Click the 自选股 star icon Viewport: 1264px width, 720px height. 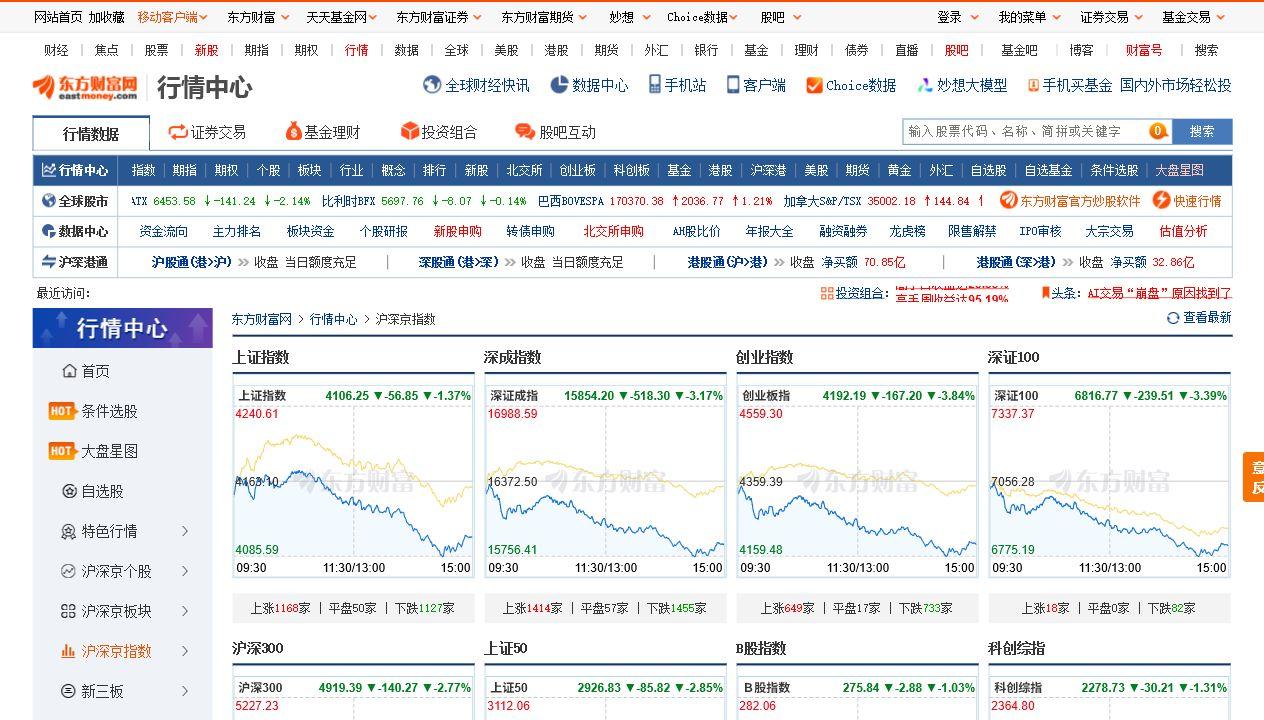[x=69, y=491]
